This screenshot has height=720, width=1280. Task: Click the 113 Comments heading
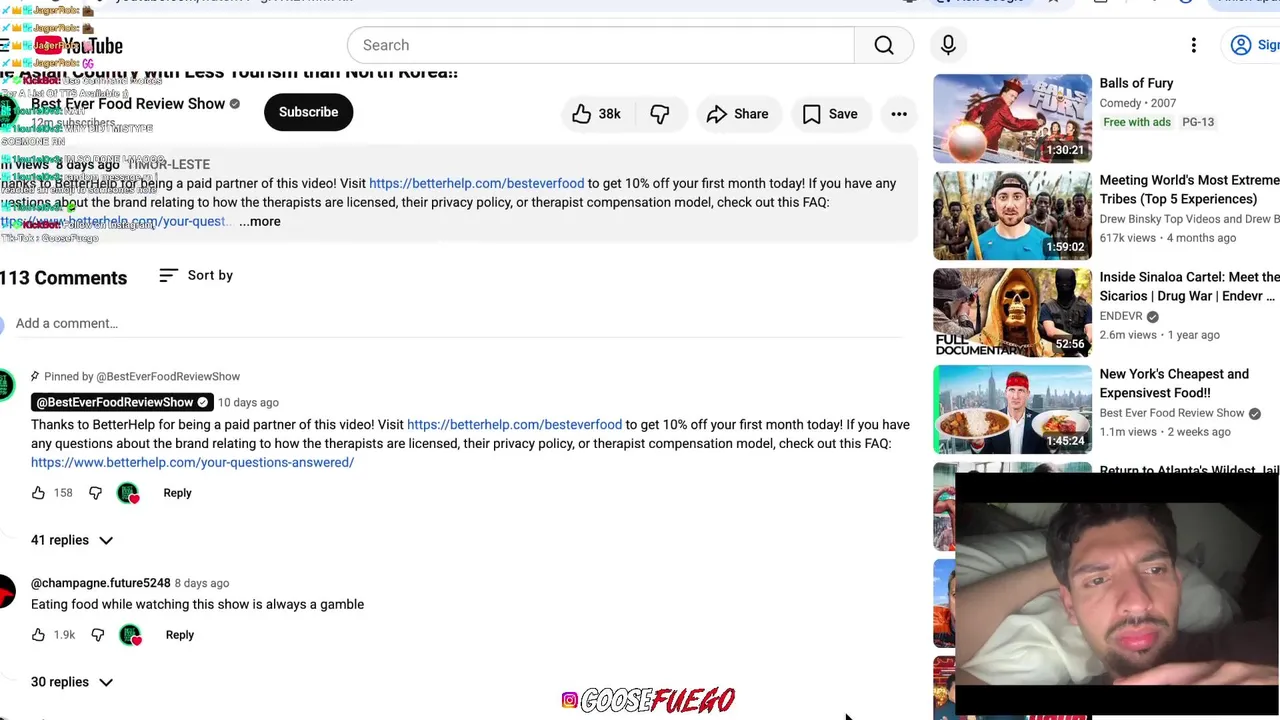[63, 278]
